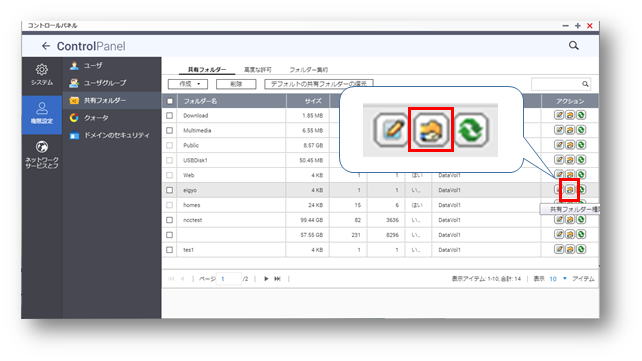
Task: Switch to the 高度な許可 tab
Action: tap(258, 70)
